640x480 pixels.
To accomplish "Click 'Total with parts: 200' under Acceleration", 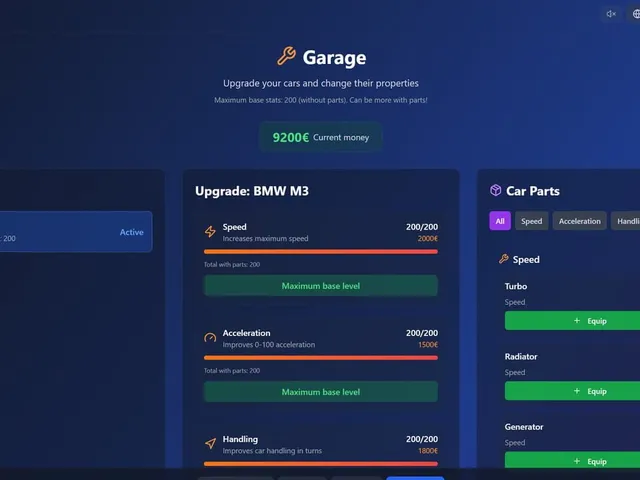I will tap(232, 371).
